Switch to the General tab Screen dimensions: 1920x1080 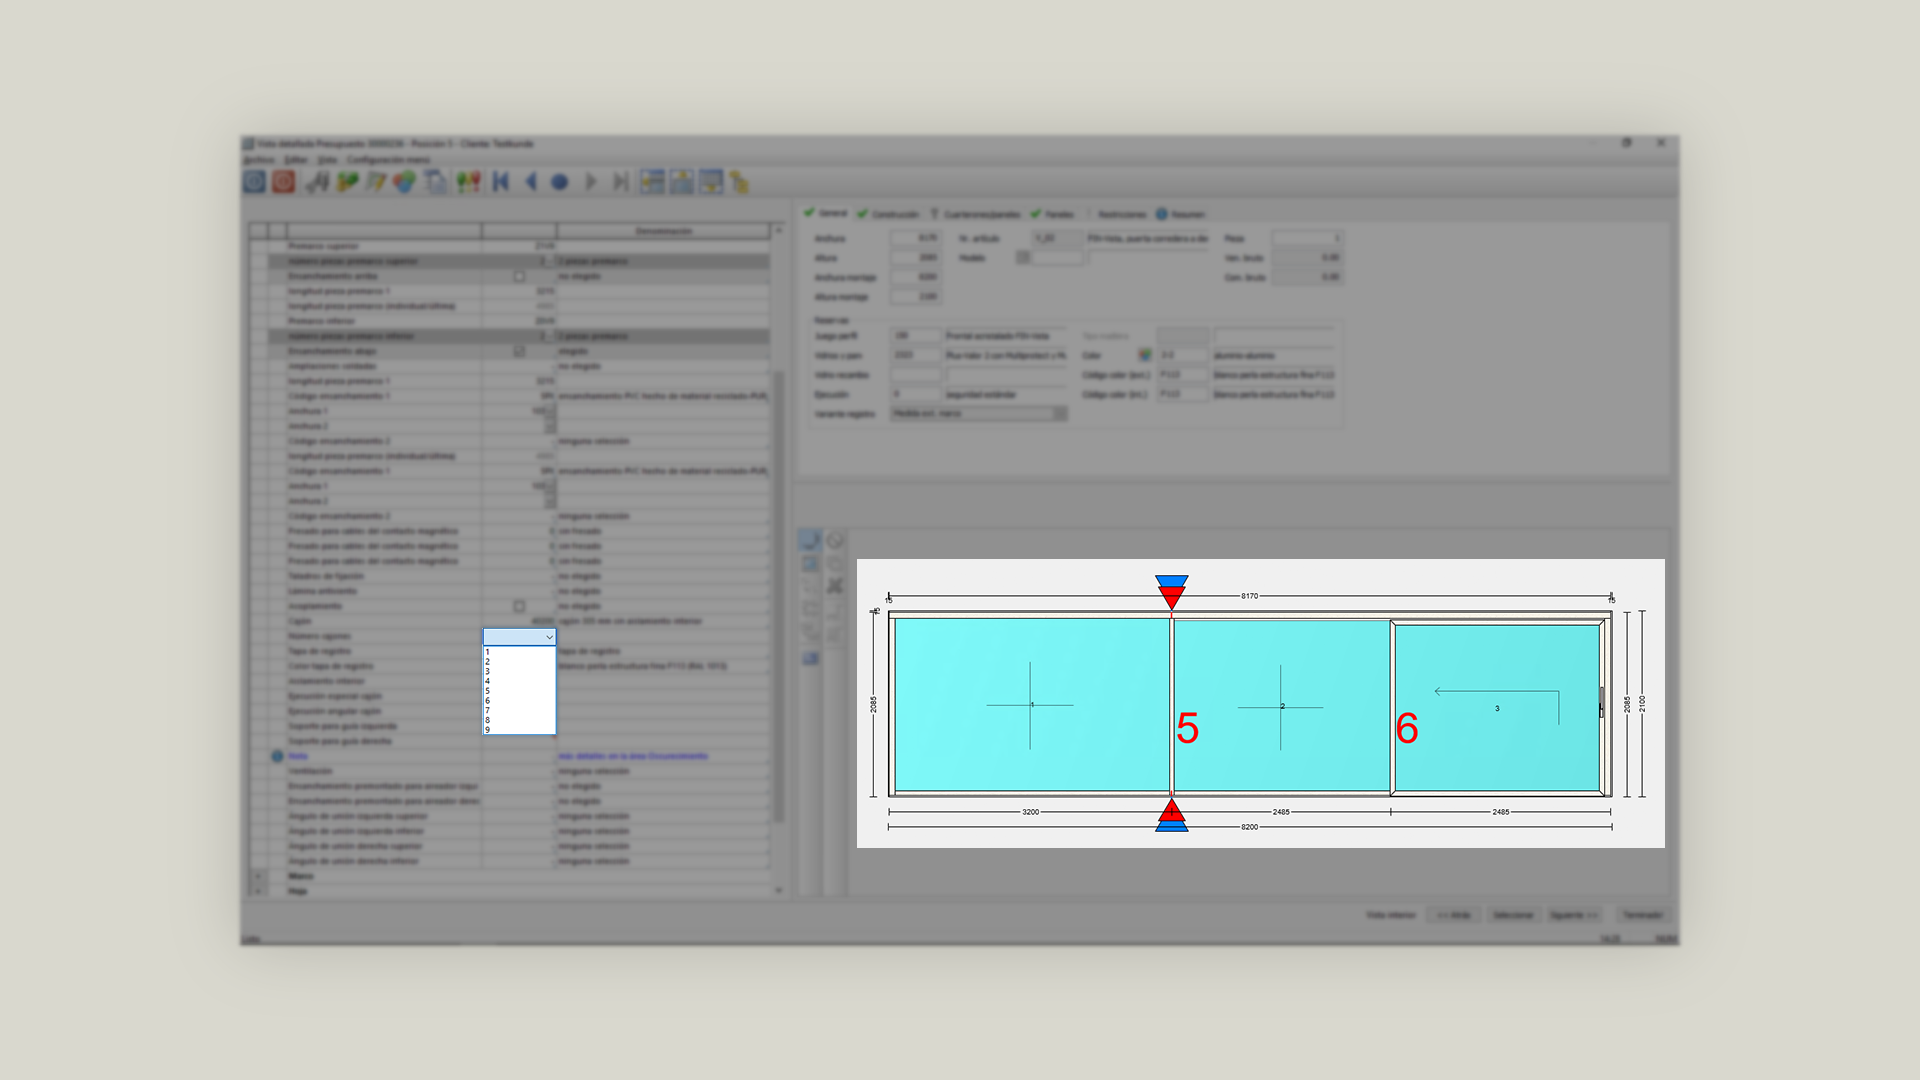tap(826, 213)
